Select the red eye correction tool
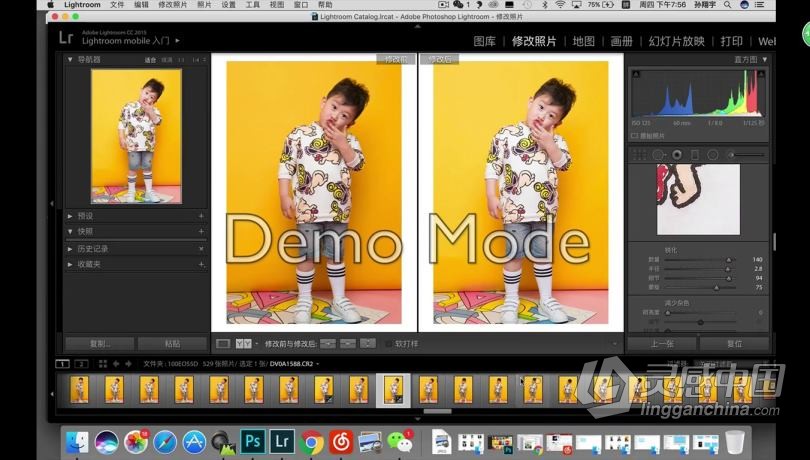 coord(677,155)
